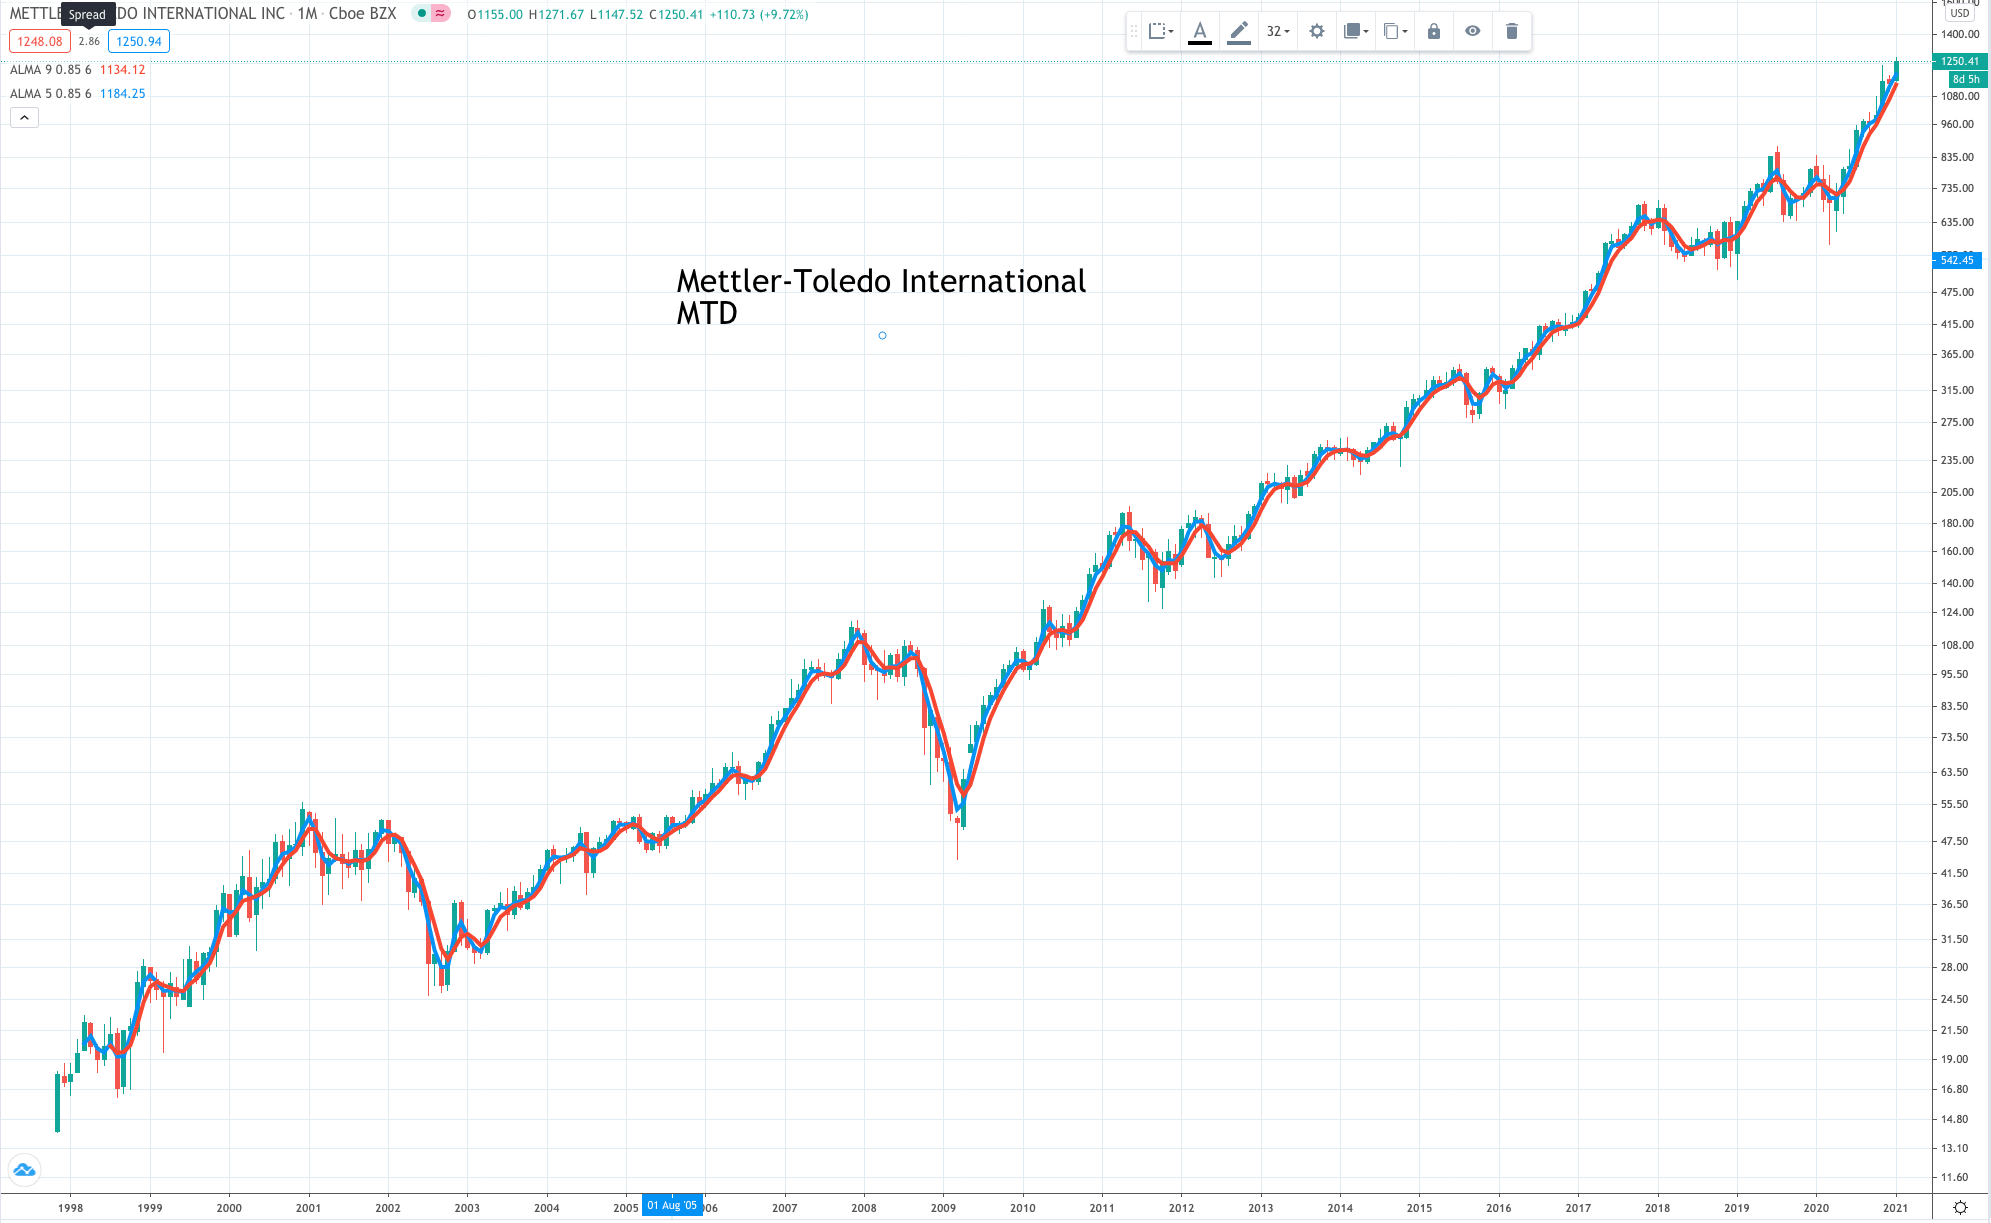1991x1223 pixels.
Task: Click the blue buy price 1250.94 button
Action: pos(139,41)
